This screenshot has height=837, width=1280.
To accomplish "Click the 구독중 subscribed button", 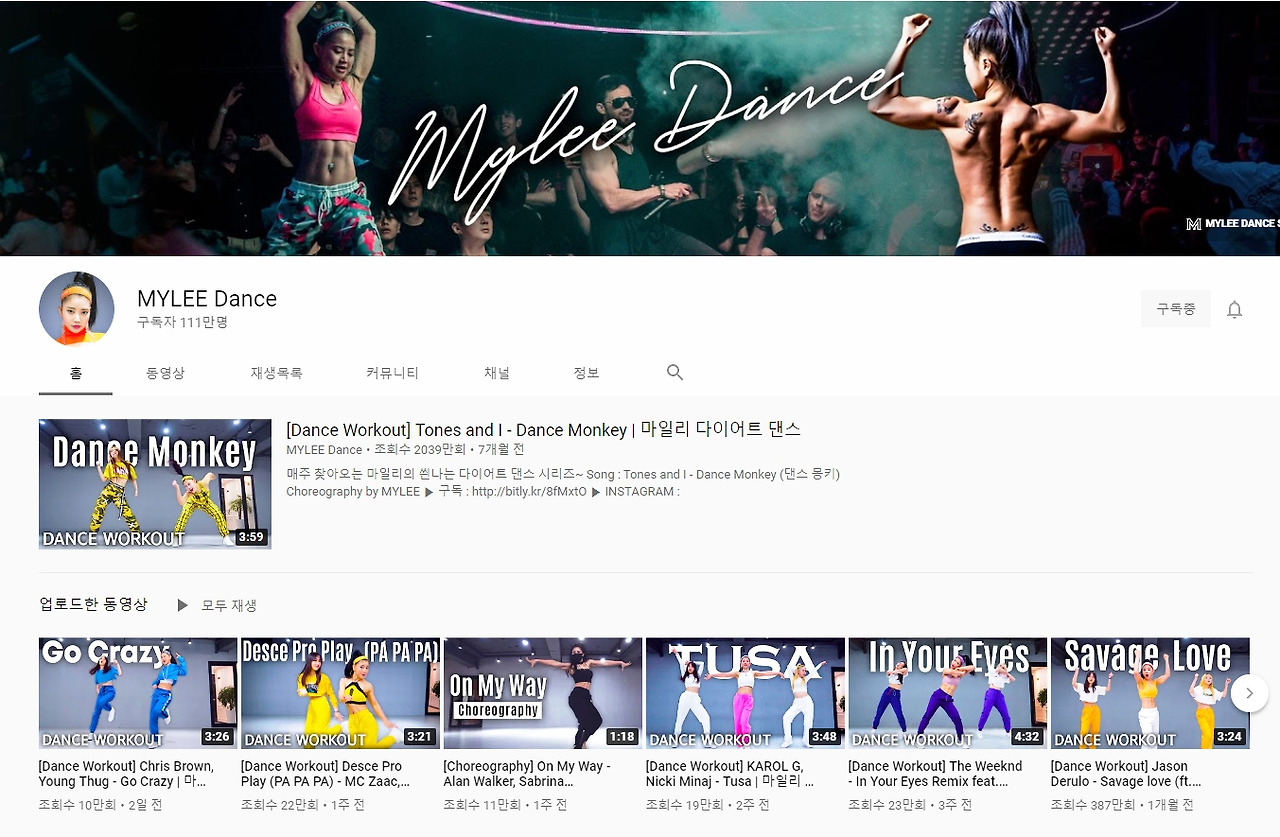I will click(x=1176, y=309).
